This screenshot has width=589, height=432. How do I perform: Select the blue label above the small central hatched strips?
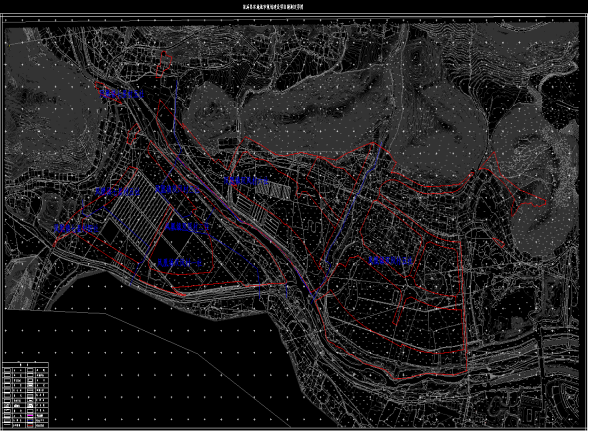pos(246,181)
